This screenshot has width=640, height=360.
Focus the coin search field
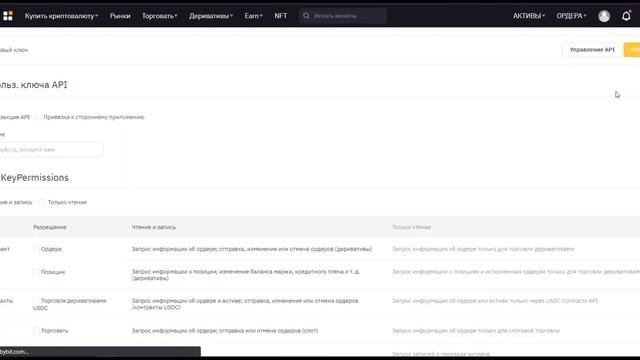(343, 16)
